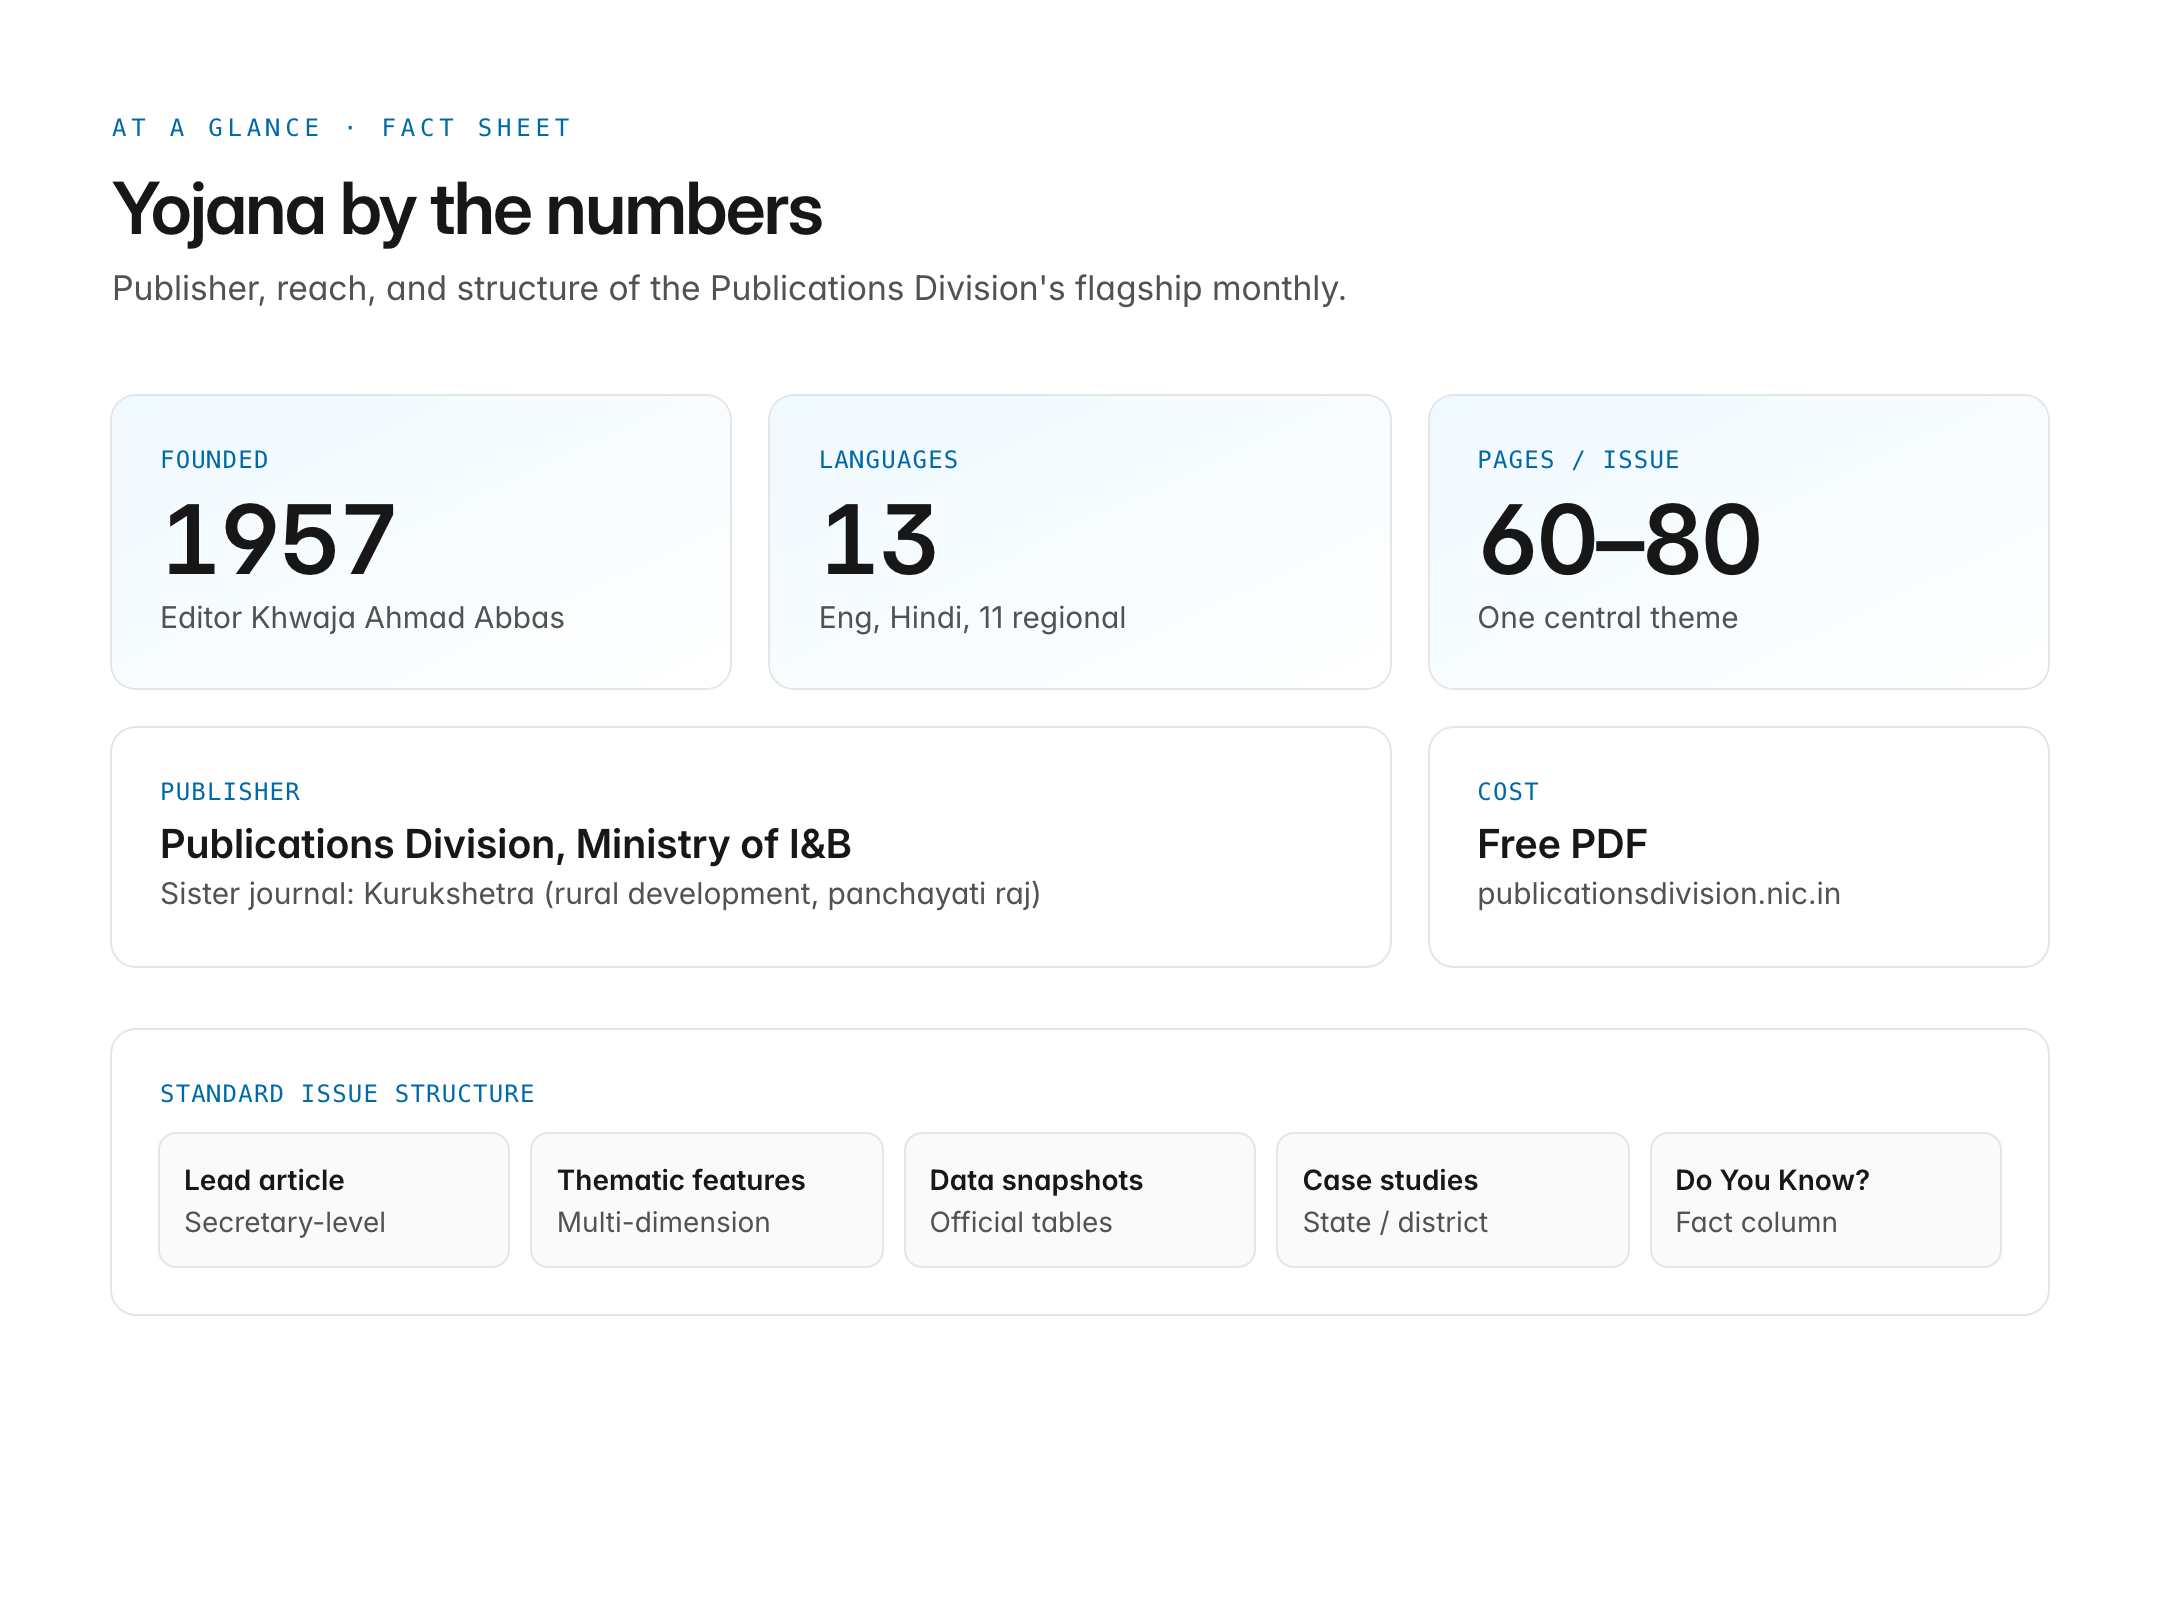Select the page range 60–80

click(1620, 540)
